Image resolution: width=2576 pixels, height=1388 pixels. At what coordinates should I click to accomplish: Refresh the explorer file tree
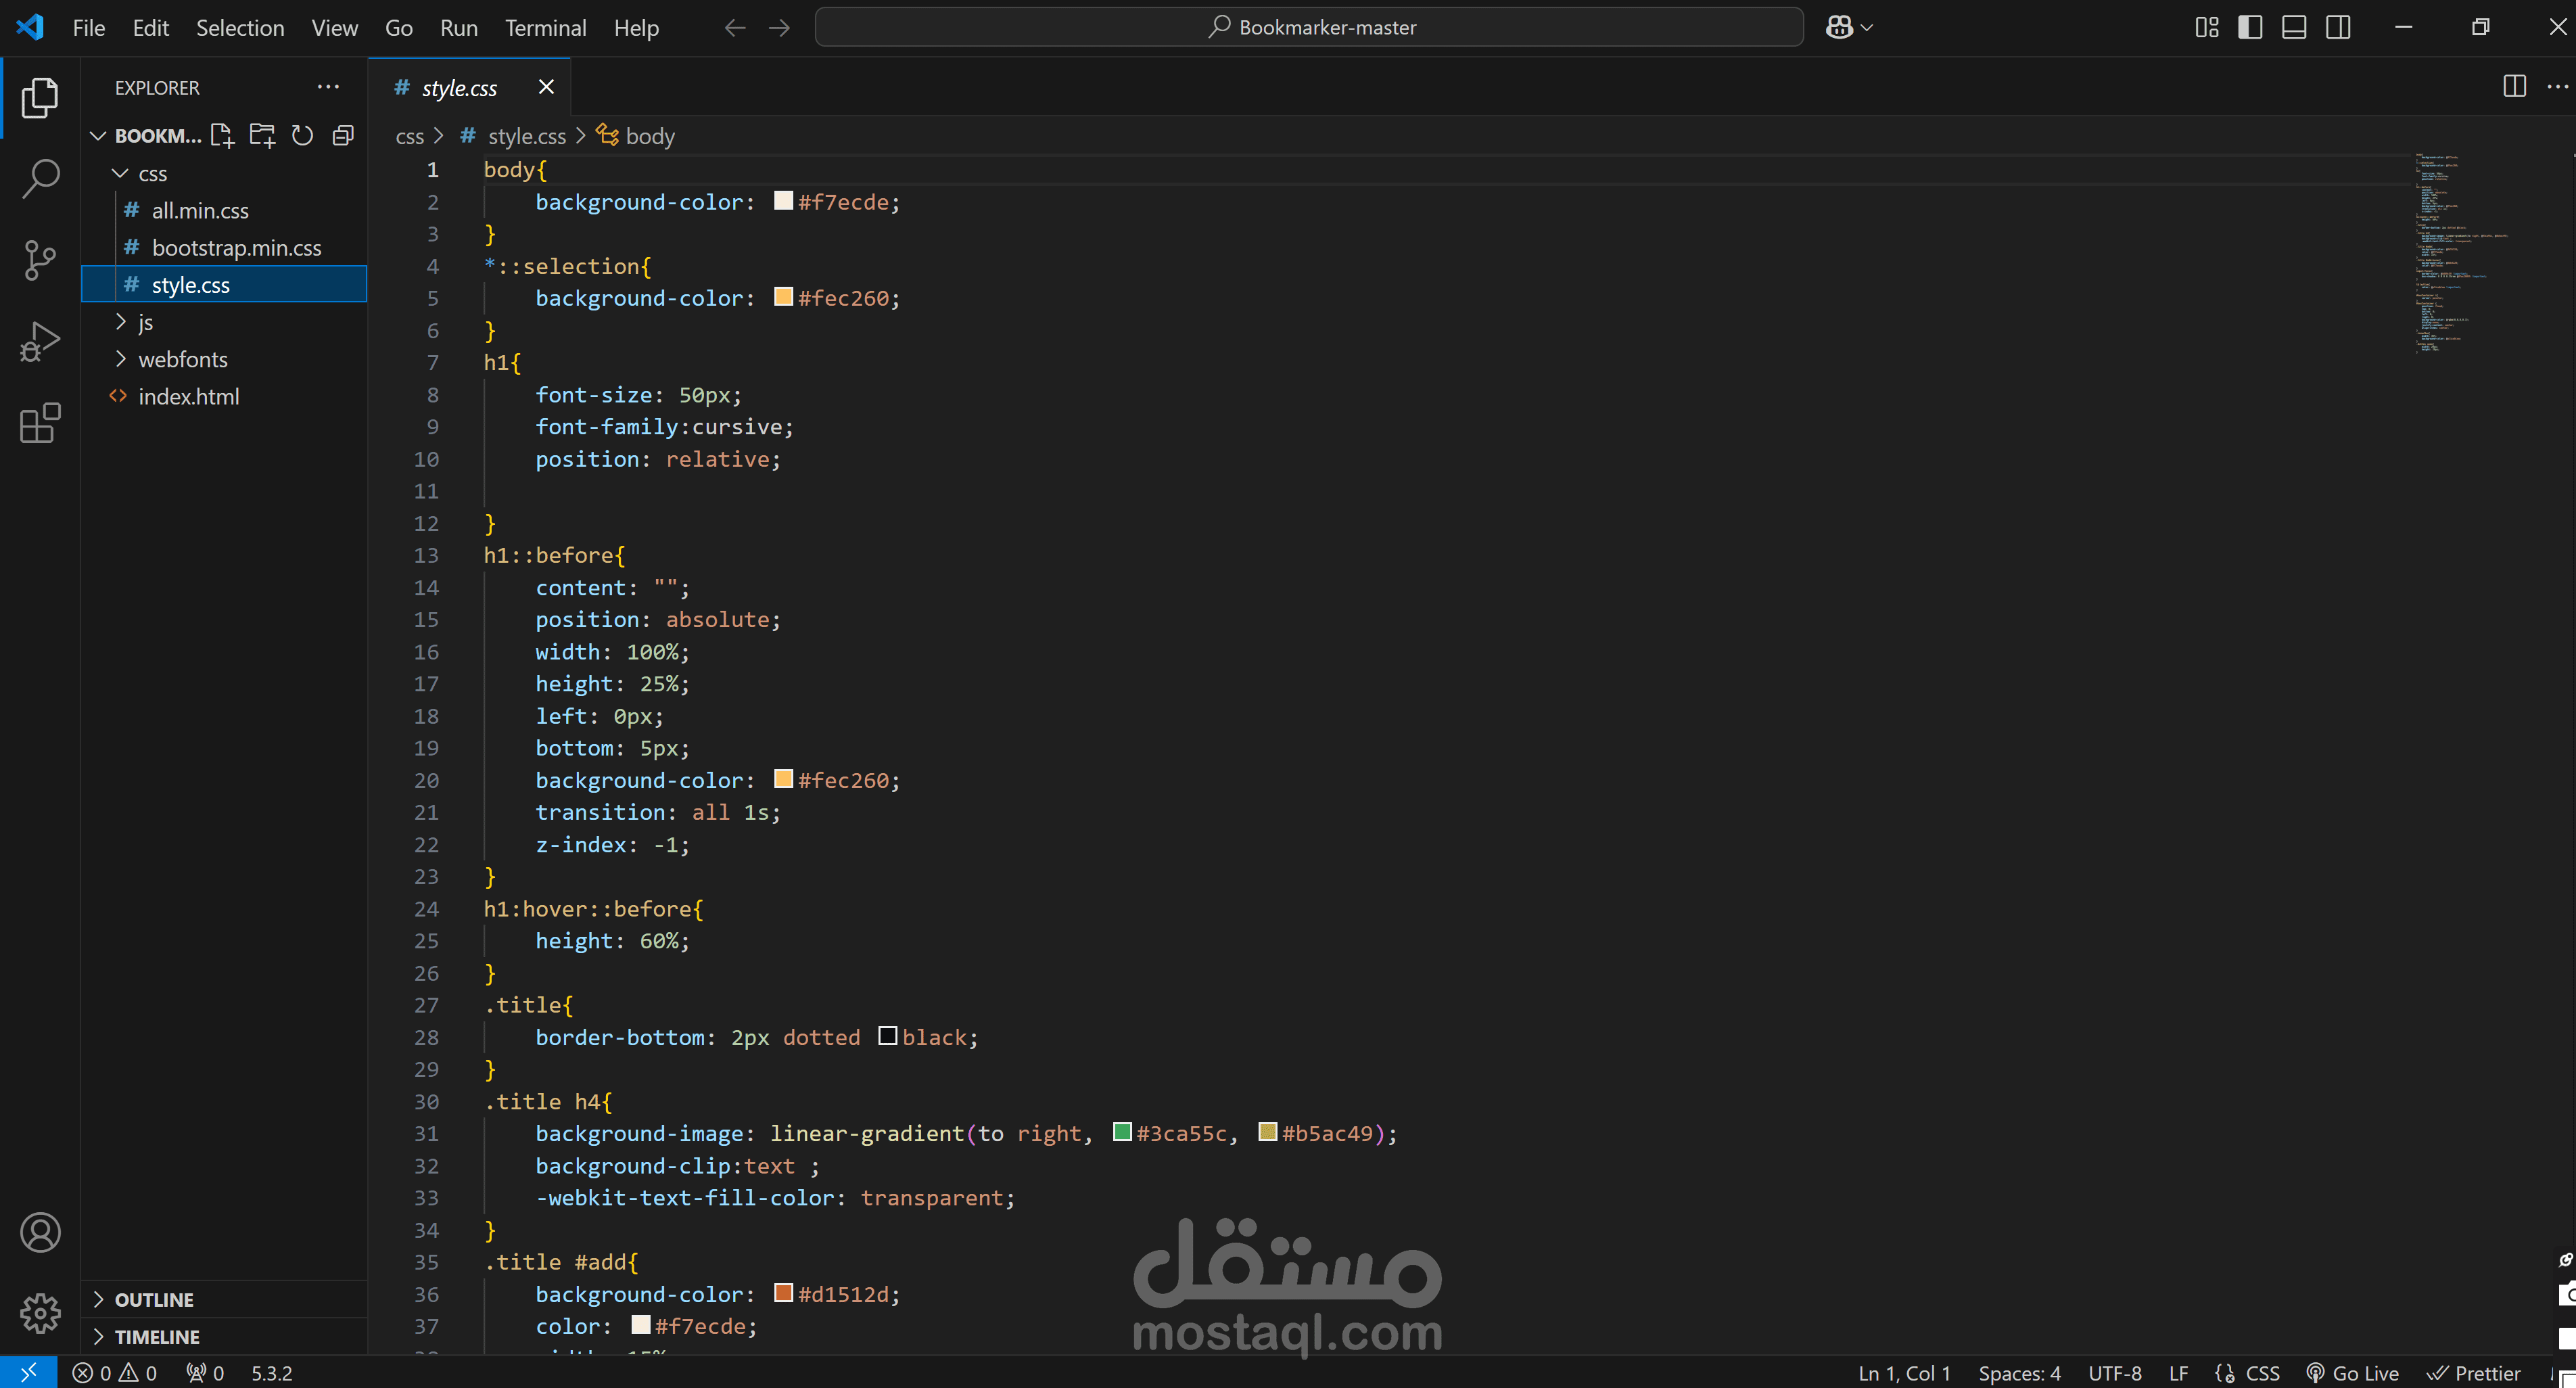(x=302, y=135)
